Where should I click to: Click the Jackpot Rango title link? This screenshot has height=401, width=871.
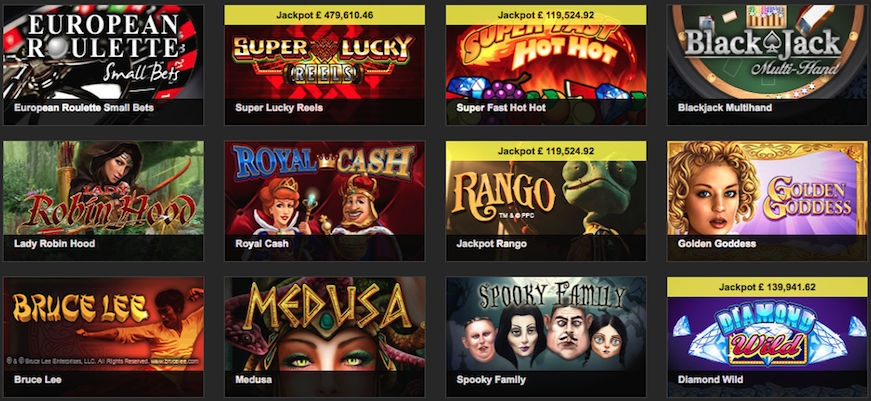pyautogui.click(x=492, y=244)
